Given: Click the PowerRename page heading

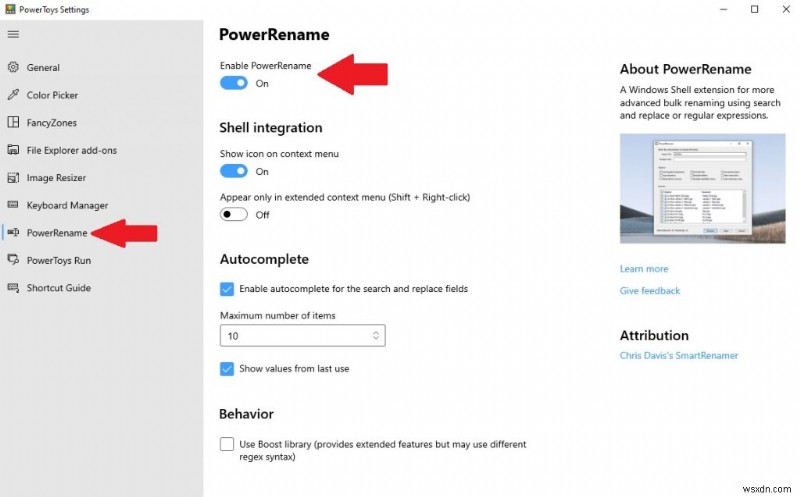Looking at the screenshot, I should click(x=274, y=35).
